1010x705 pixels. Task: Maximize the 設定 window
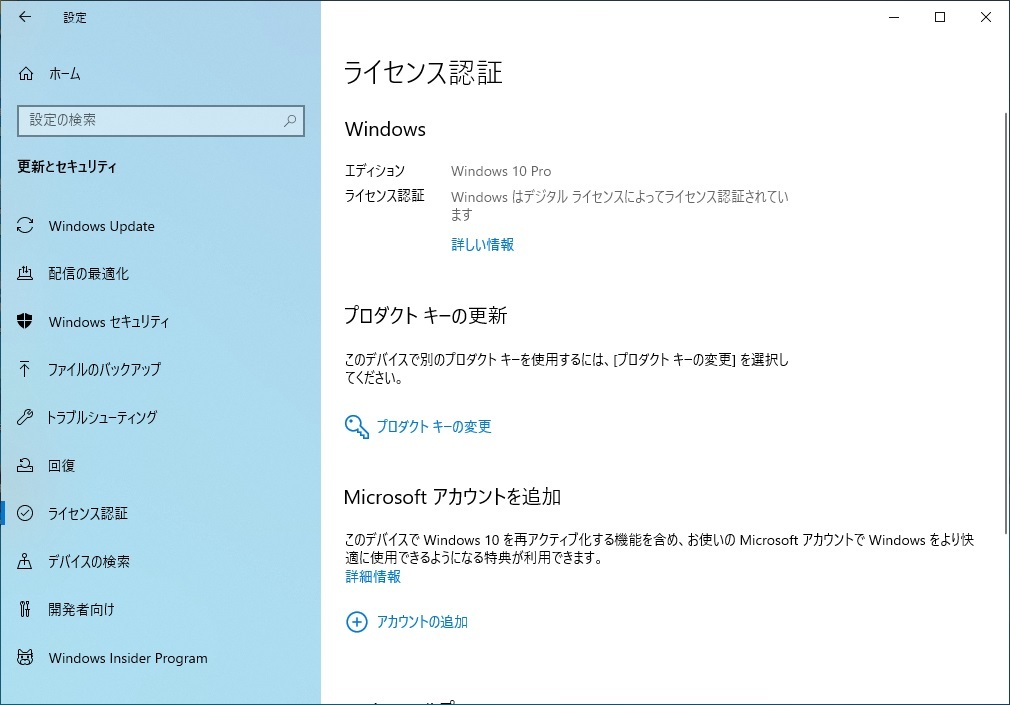940,17
